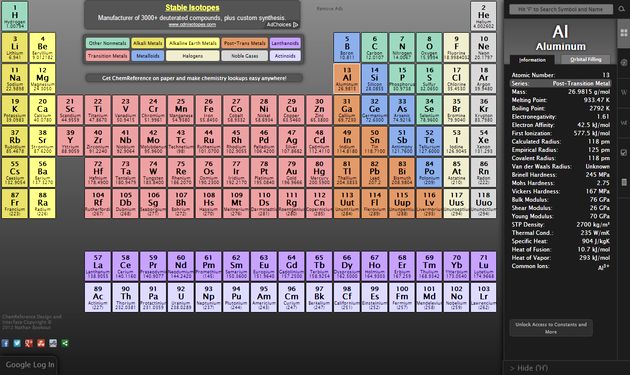Select the Silicon element cell
630x375 pixels.
click(374, 78)
